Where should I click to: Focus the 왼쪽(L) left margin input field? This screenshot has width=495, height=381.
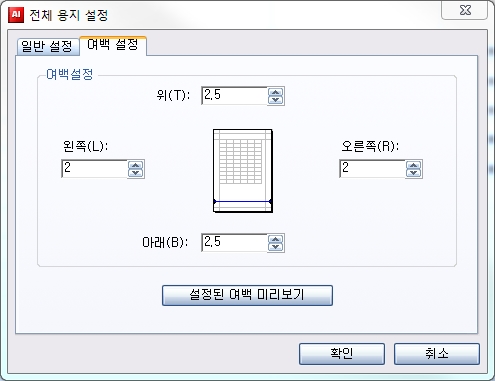tap(95, 169)
